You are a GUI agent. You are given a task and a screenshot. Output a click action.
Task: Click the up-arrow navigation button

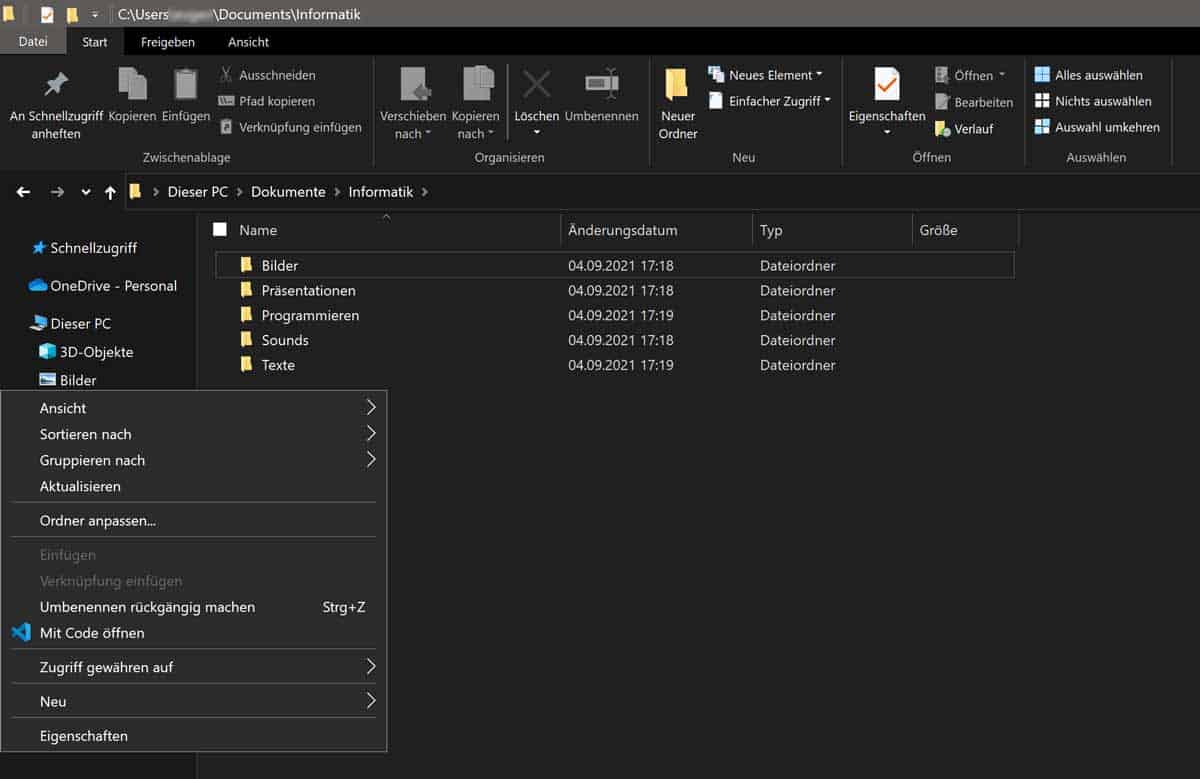tap(110, 192)
